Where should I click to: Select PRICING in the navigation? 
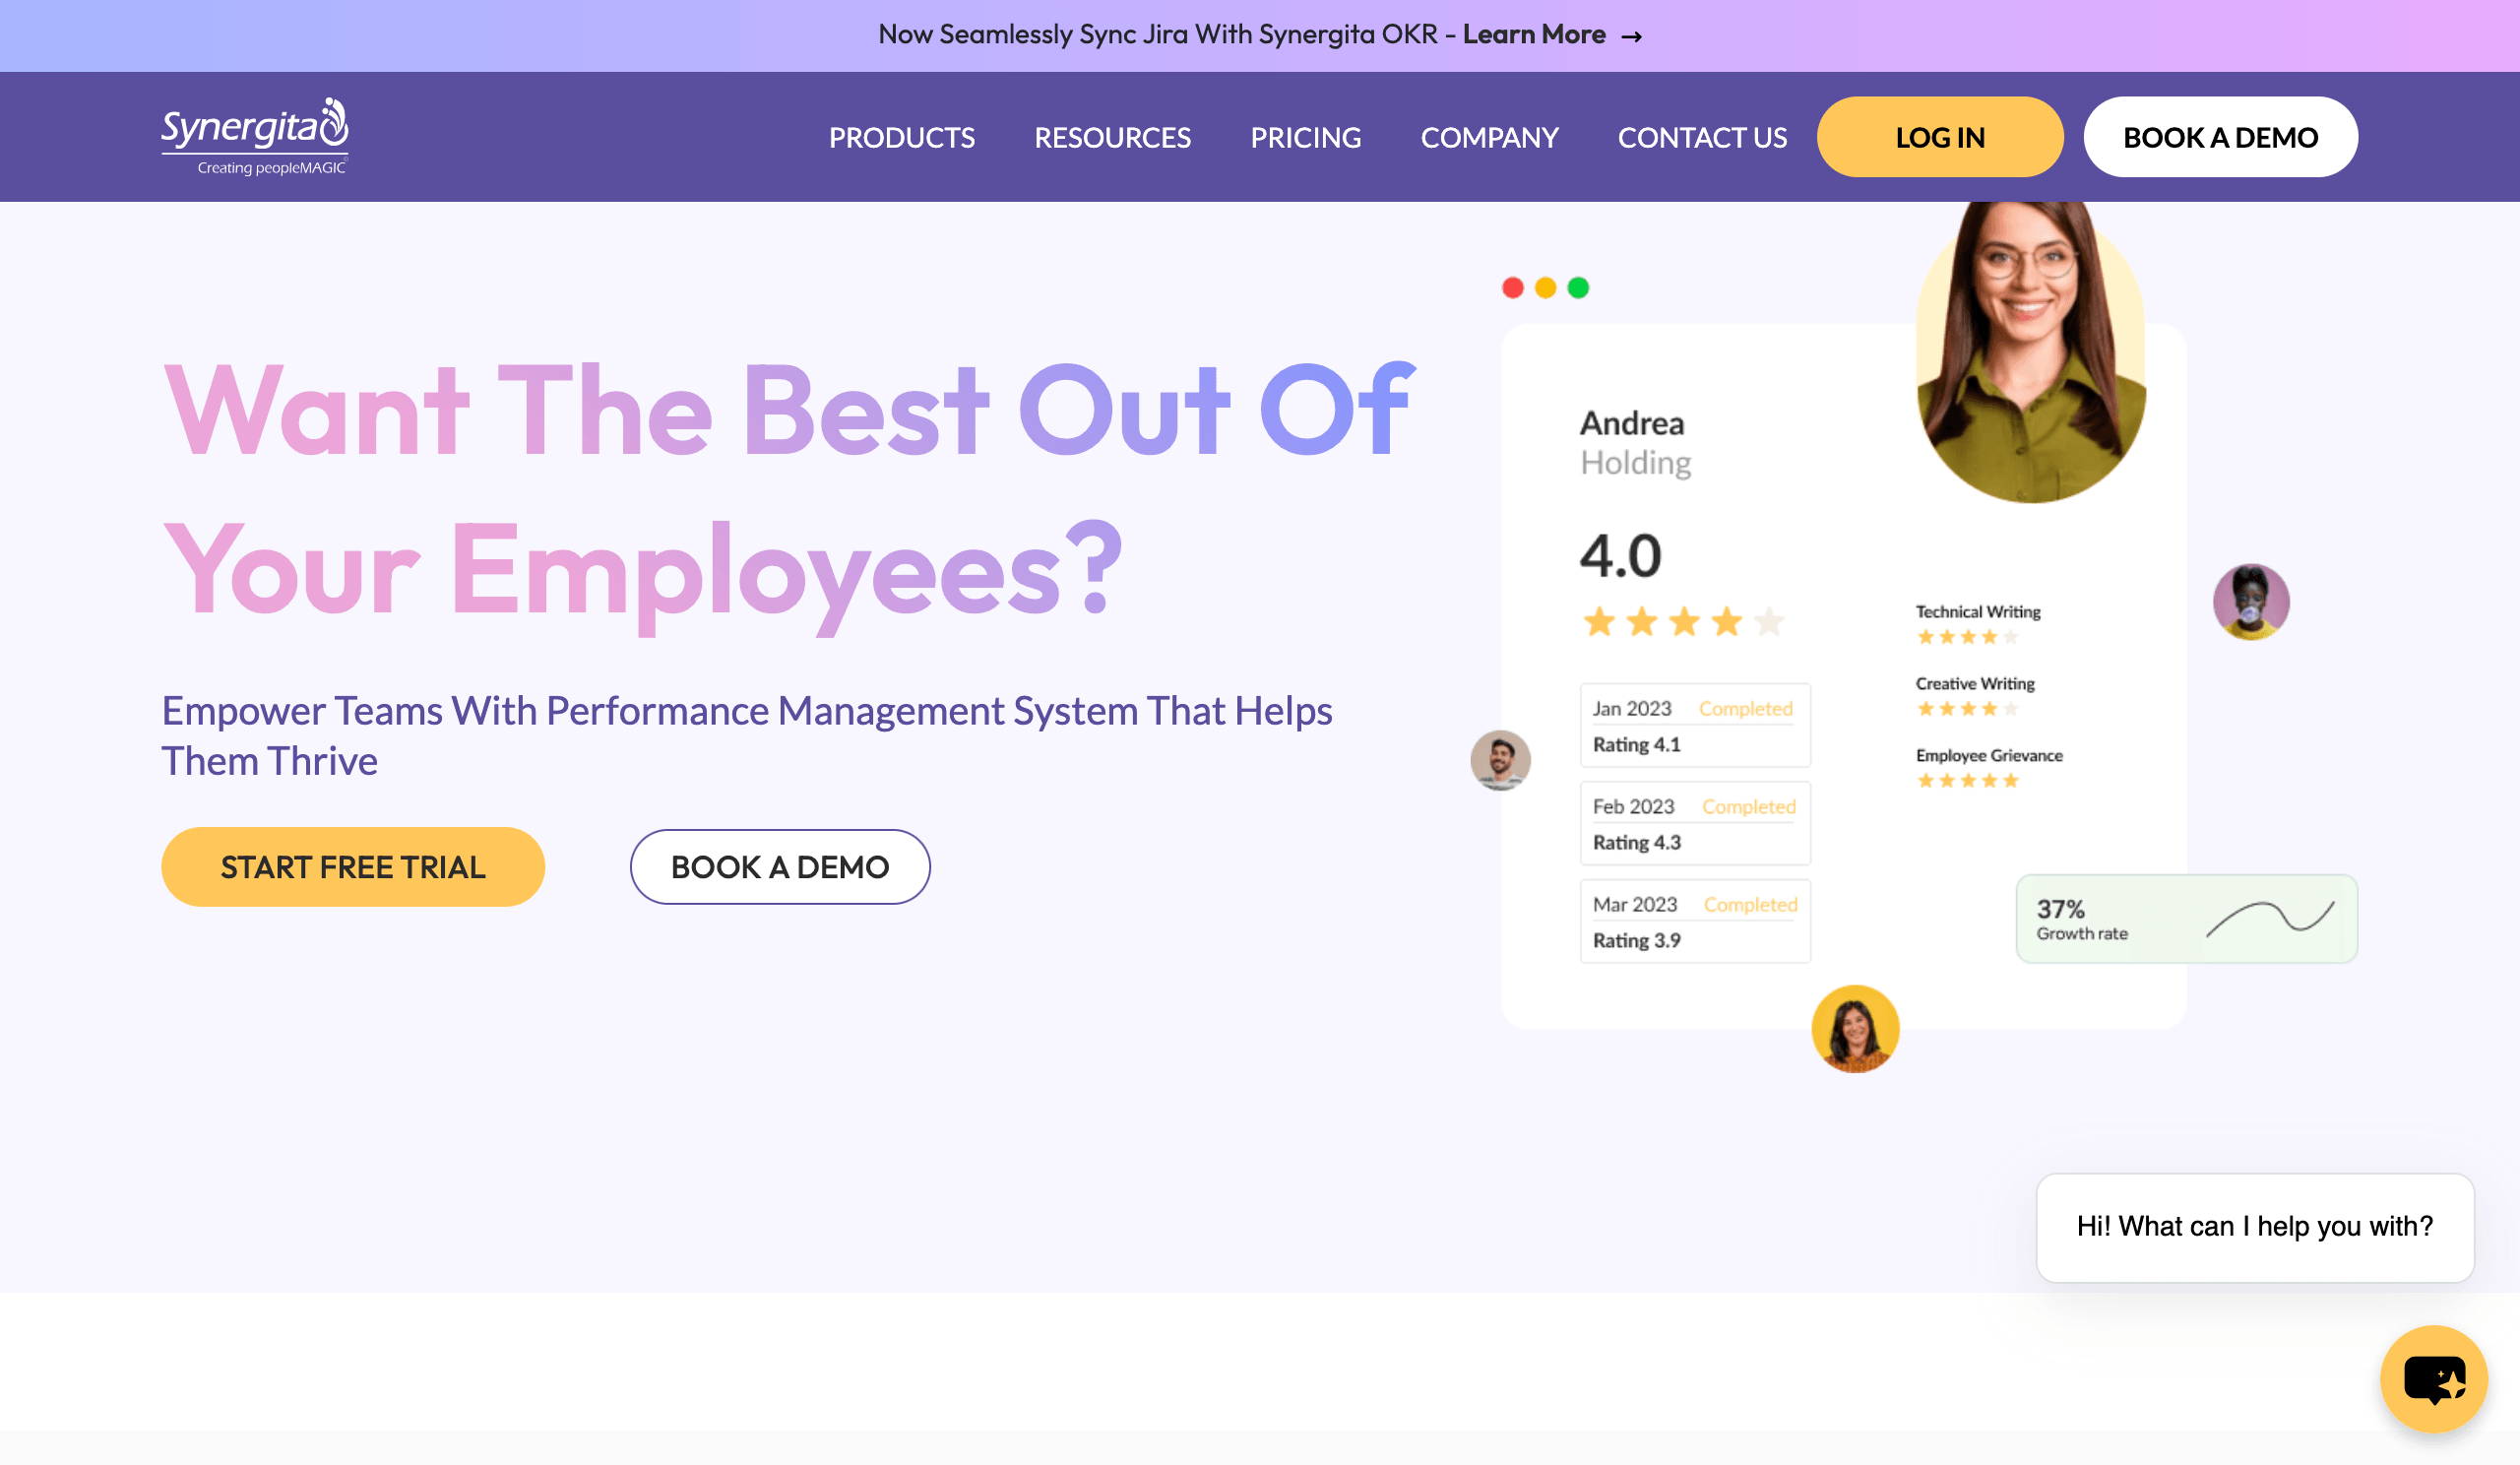[1305, 137]
